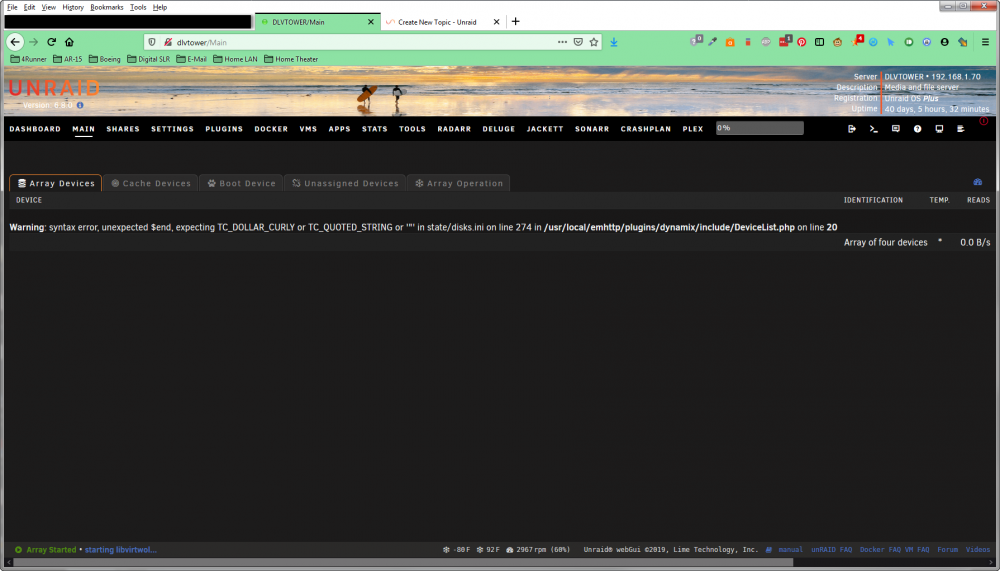Switch to the Cache Devices tab

tap(151, 183)
